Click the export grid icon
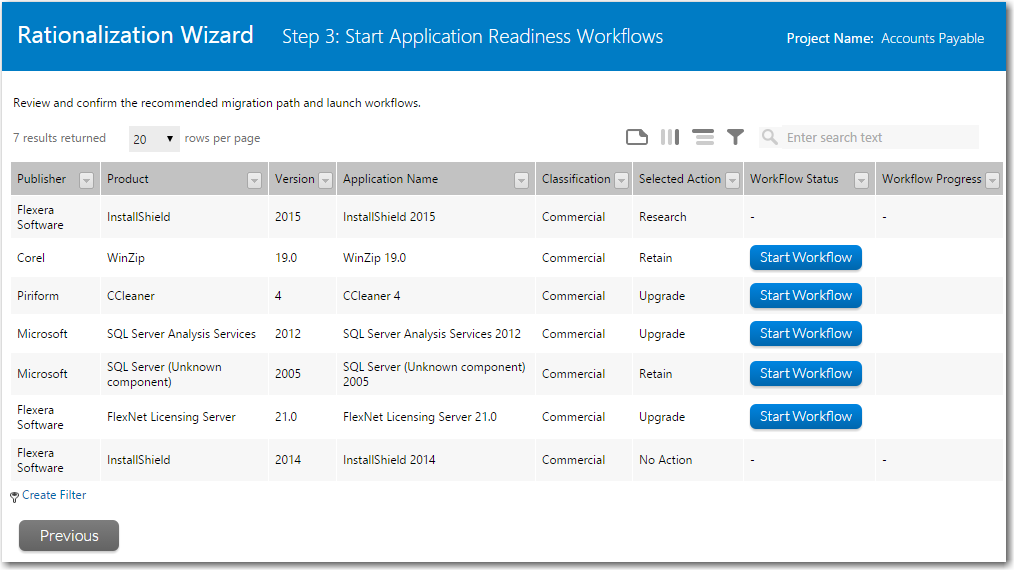1014x570 pixels. click(x=637, y=137)
